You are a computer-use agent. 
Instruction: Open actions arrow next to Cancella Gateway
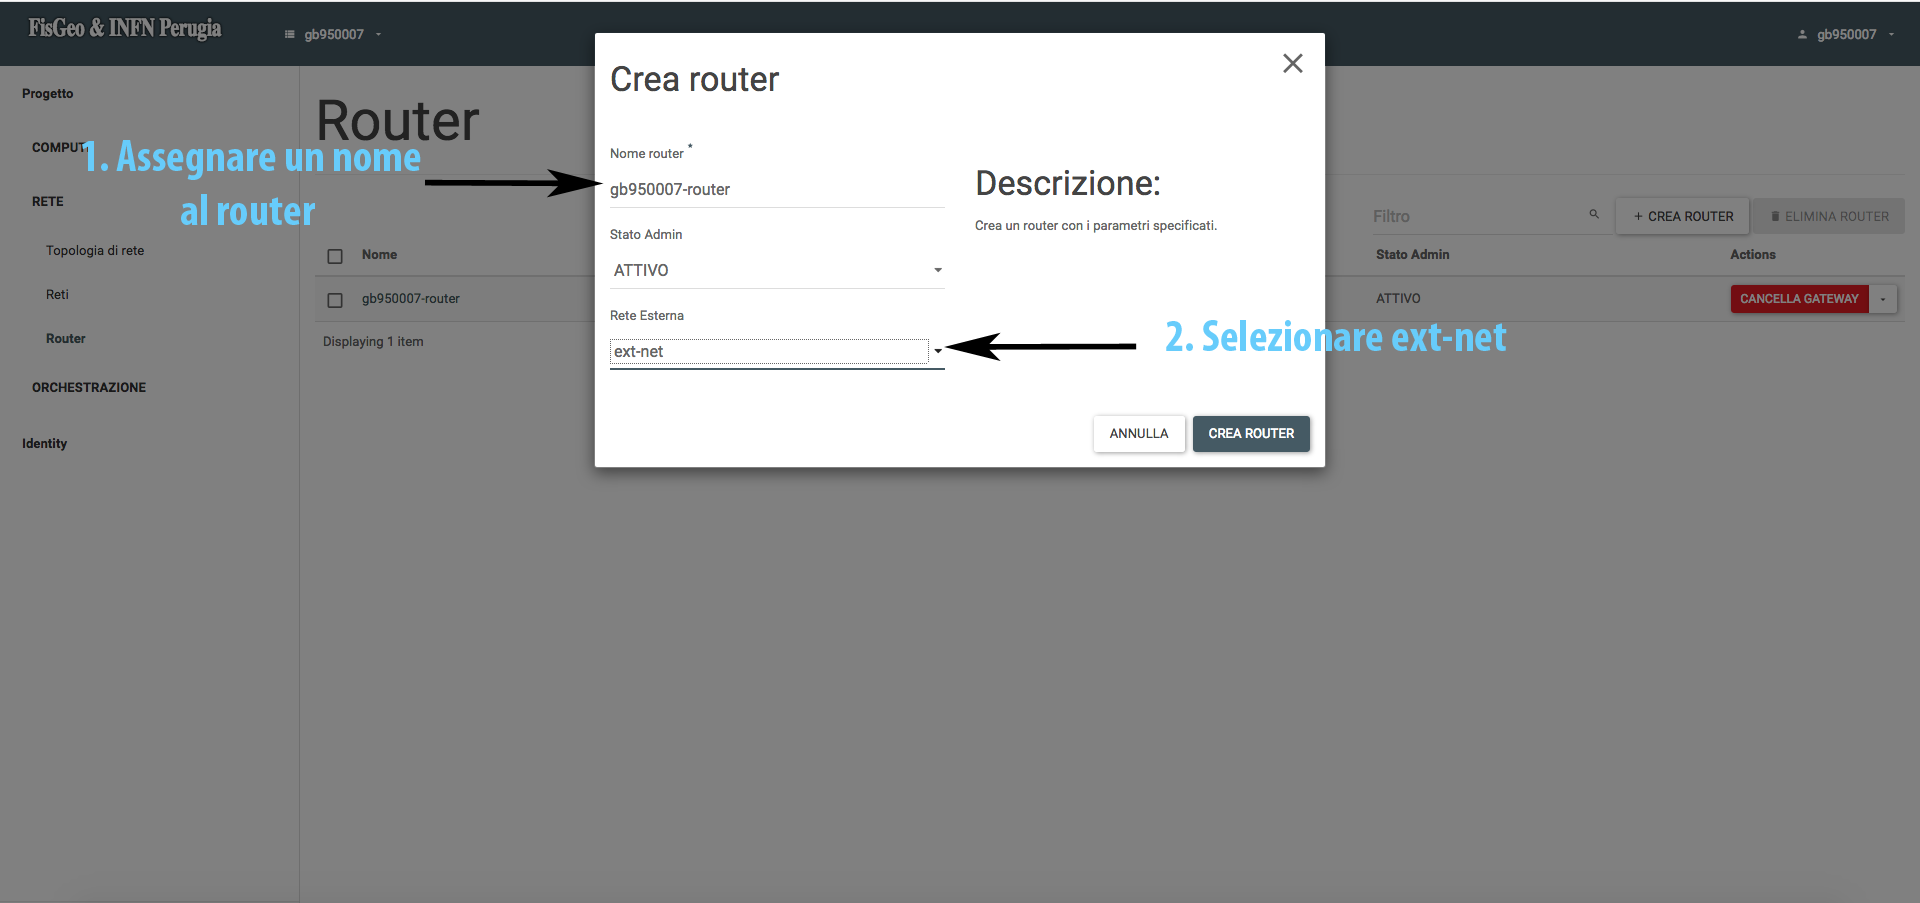pyautogui.click(x=1883, y=299)
